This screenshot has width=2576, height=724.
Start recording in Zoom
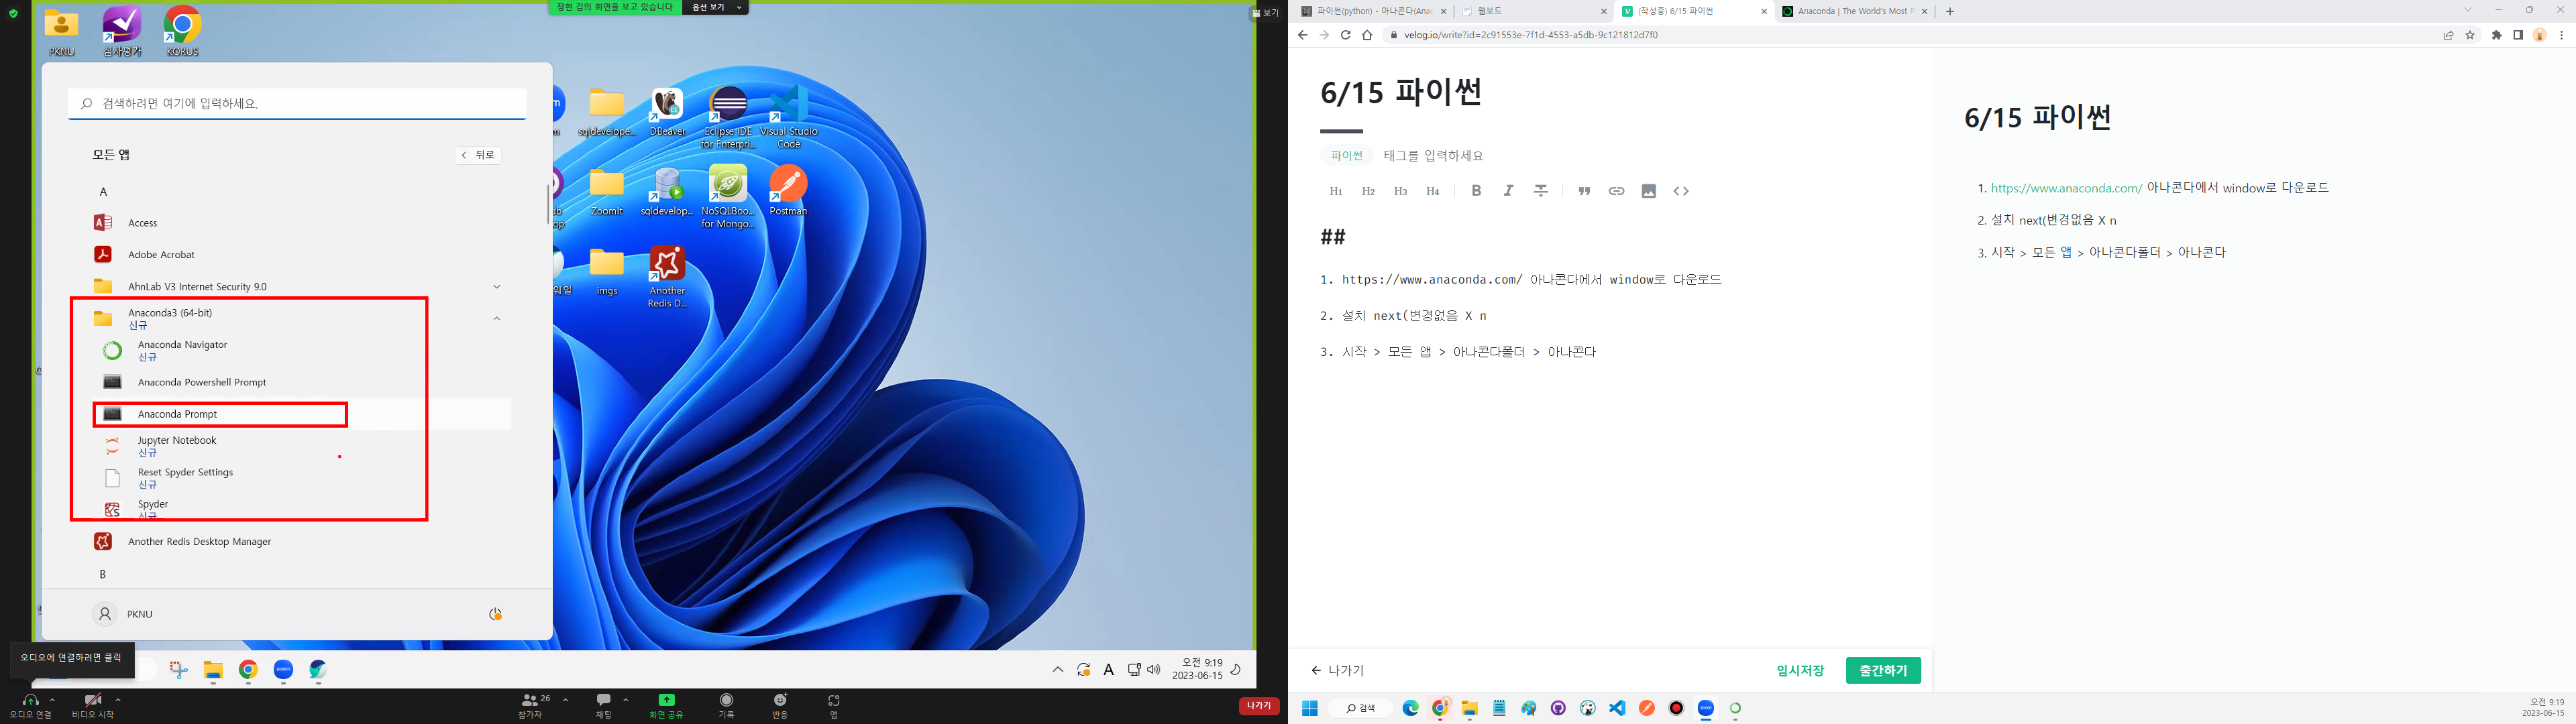coord(727,705)
